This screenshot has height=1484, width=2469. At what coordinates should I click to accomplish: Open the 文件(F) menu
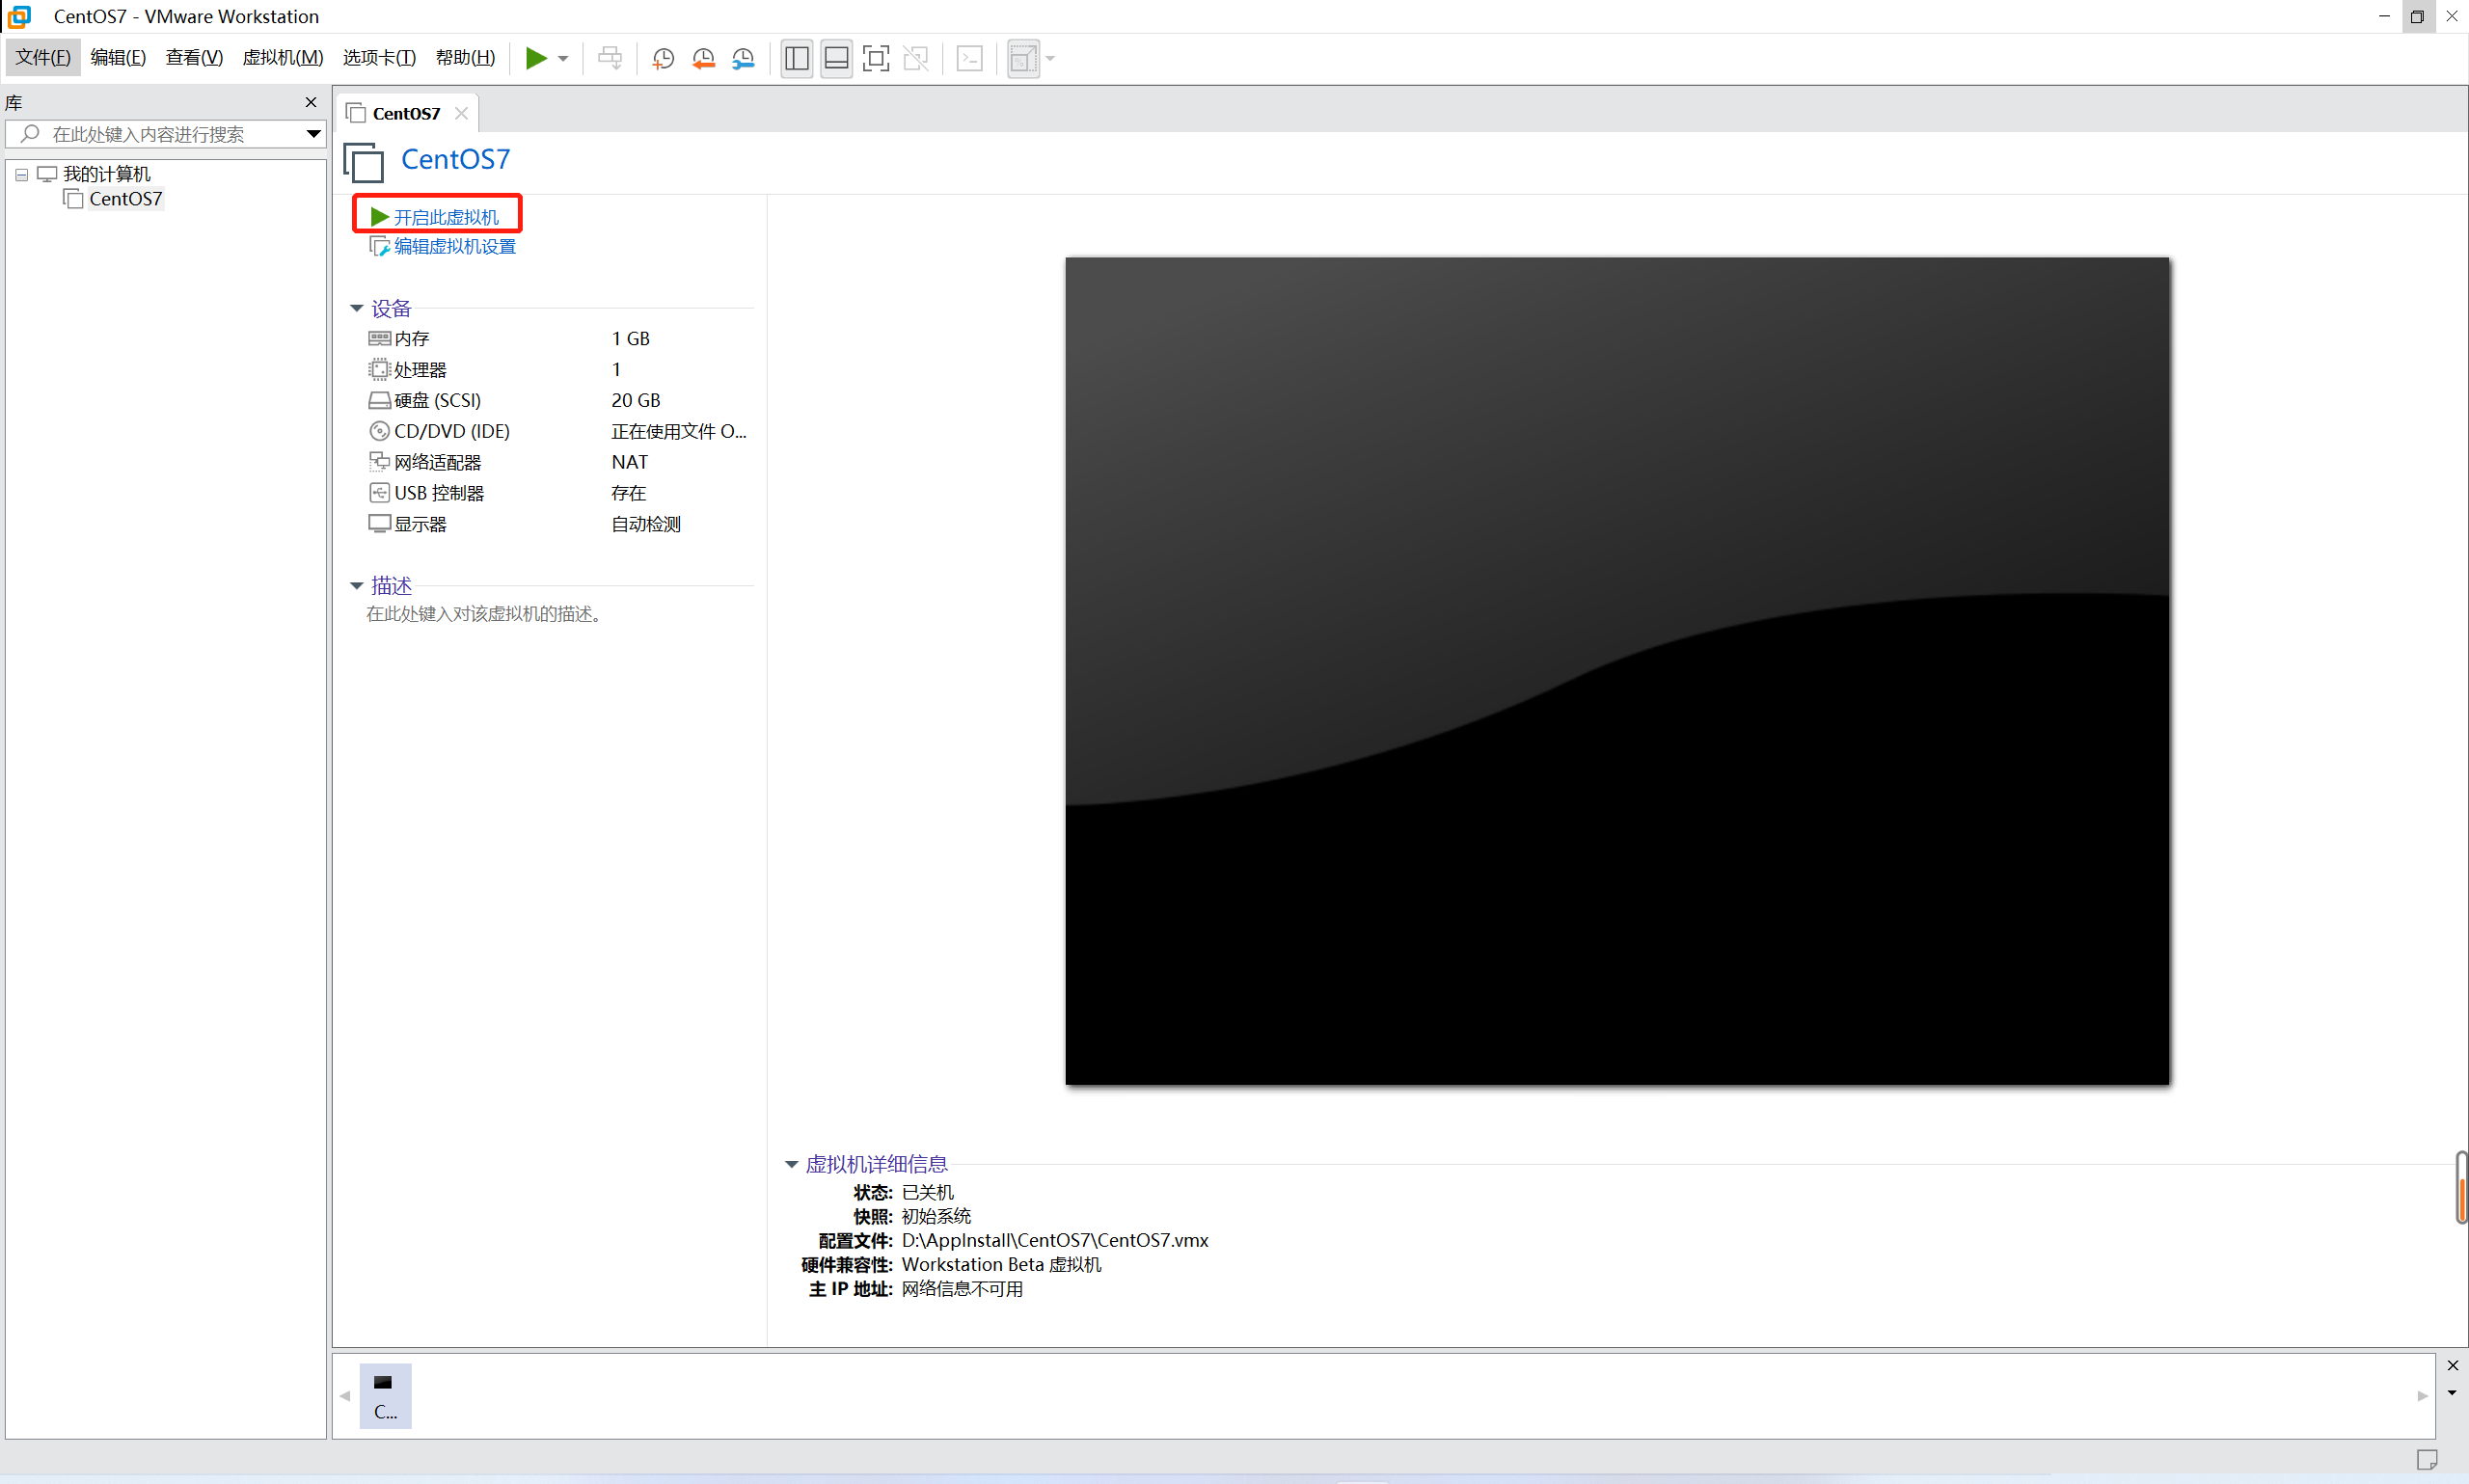43,57
